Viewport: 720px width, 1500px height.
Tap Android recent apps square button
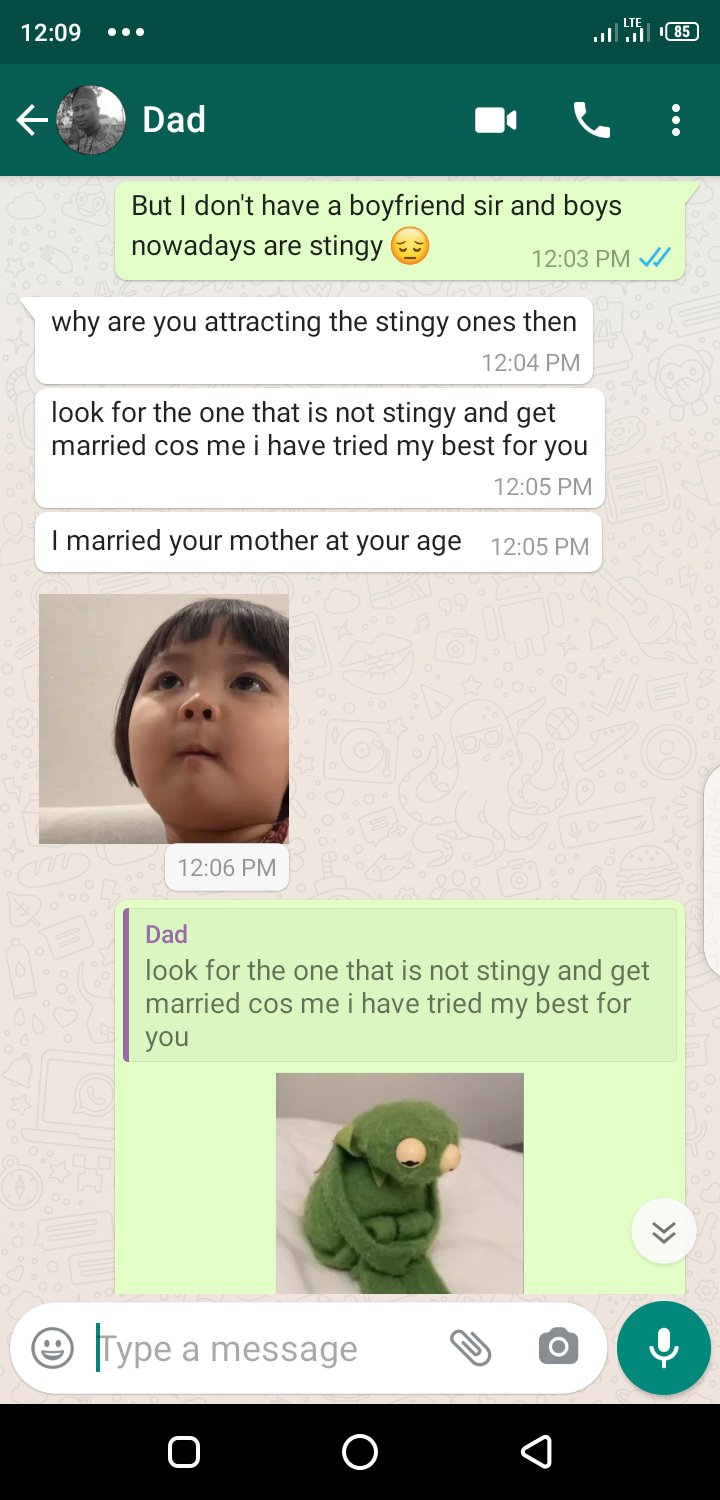point(184,1452)
